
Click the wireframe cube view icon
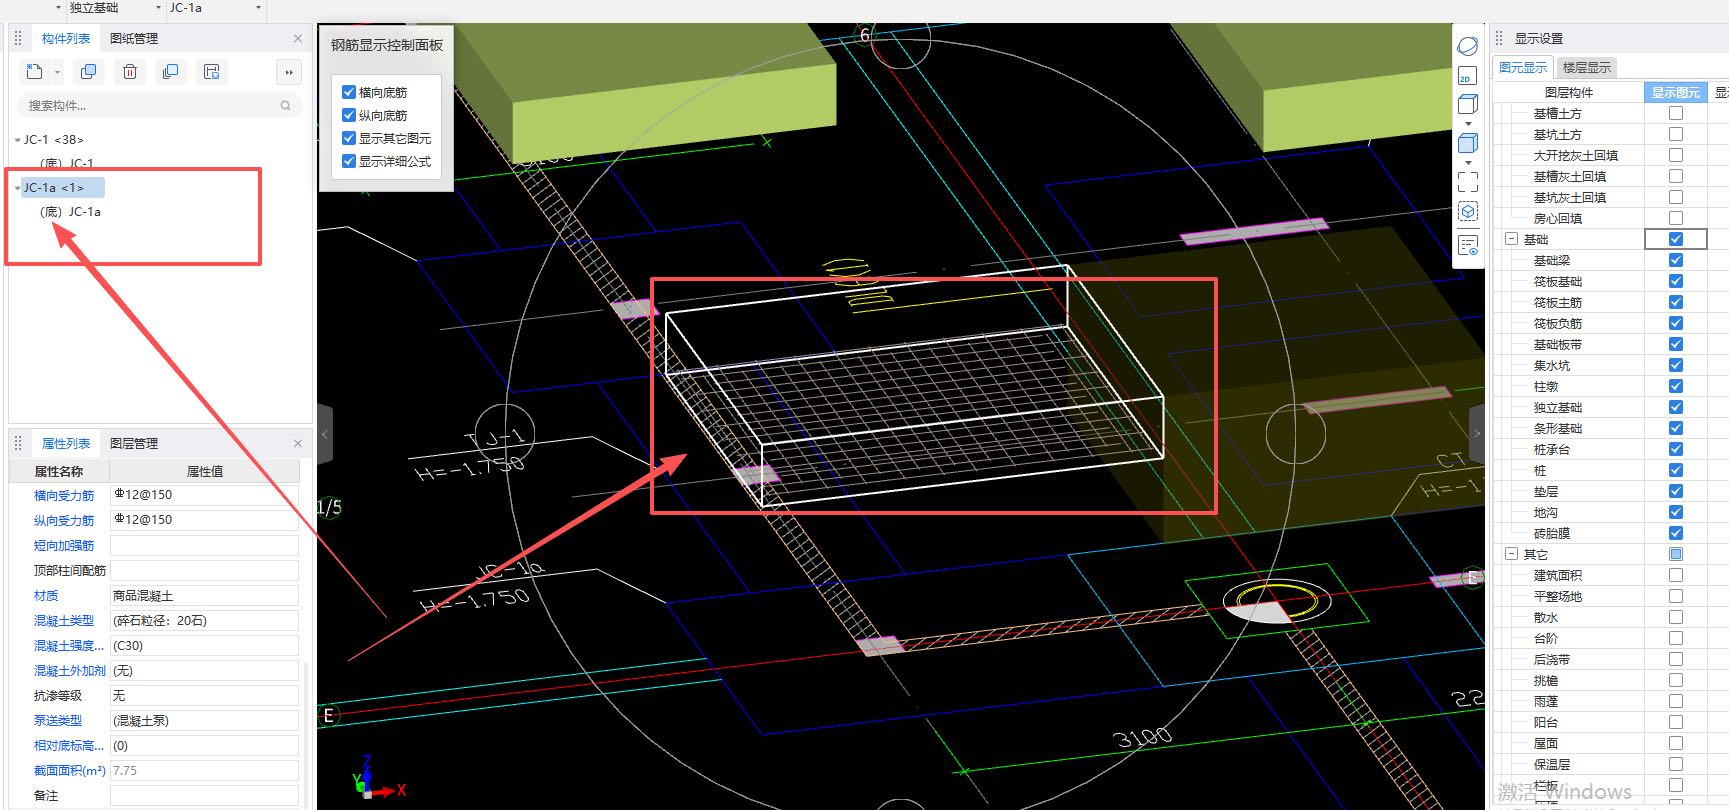click(x=1467, y=104)
